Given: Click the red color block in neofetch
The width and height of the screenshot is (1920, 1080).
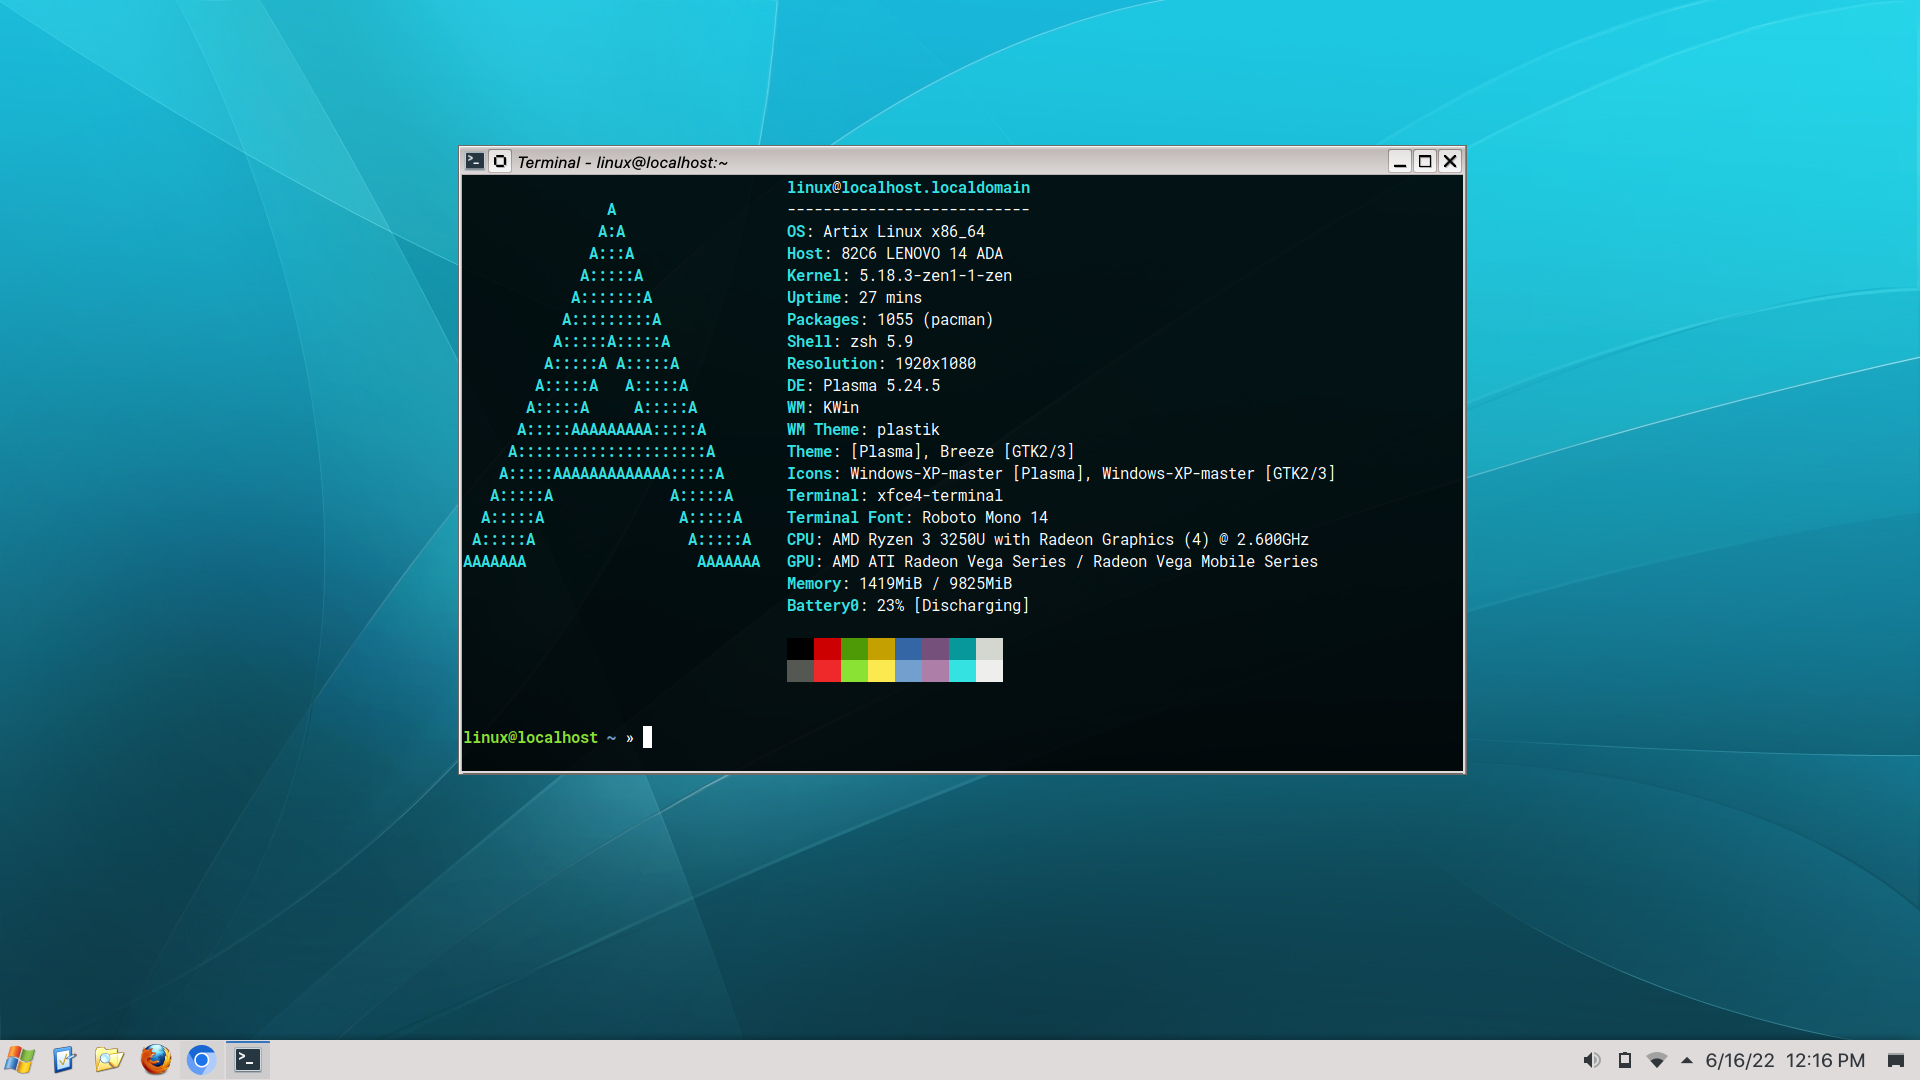Looking at the screenshot, I should pyautogui.click(x=827, y=649).
